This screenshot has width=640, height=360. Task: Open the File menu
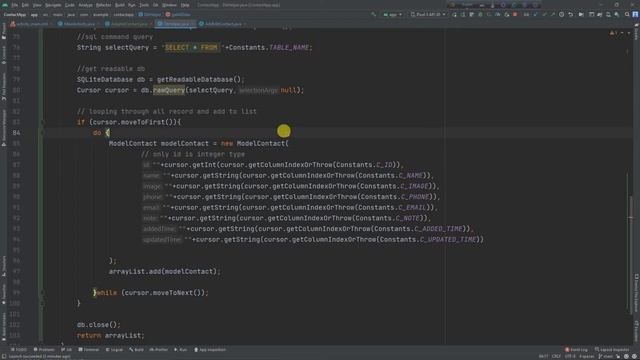(x=15, y=5)
